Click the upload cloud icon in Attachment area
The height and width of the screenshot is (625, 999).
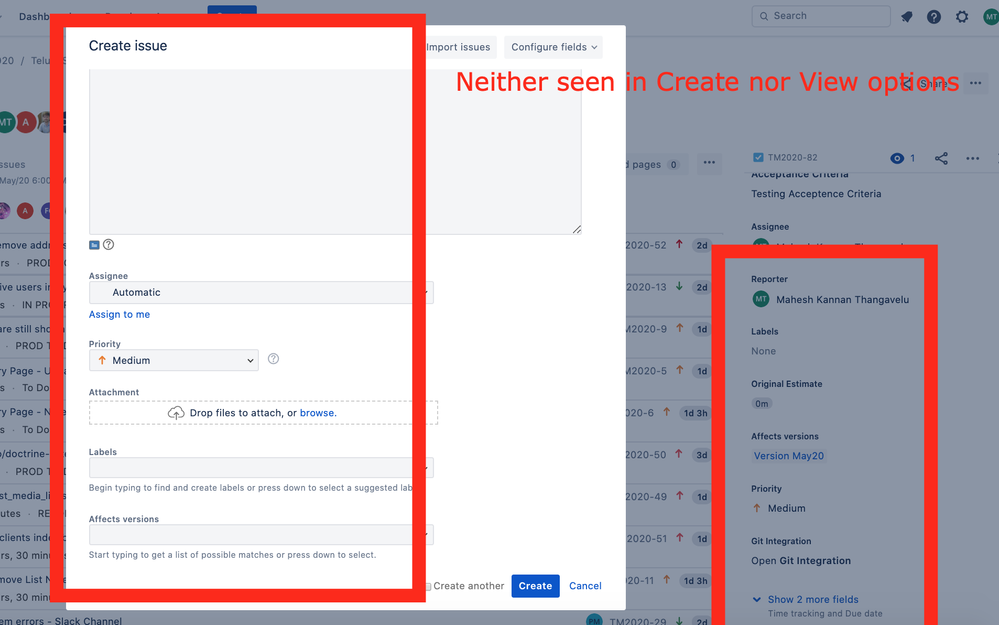[176, 413]
